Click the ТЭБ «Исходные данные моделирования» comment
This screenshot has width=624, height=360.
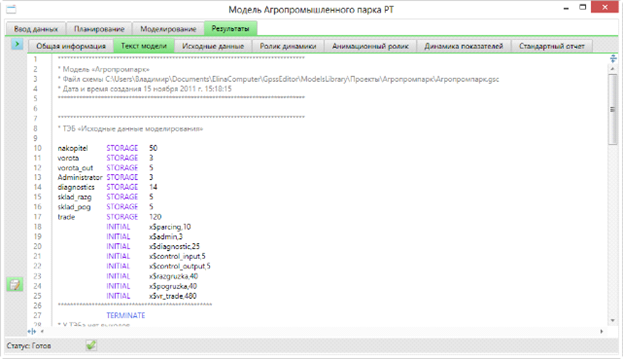130,129
